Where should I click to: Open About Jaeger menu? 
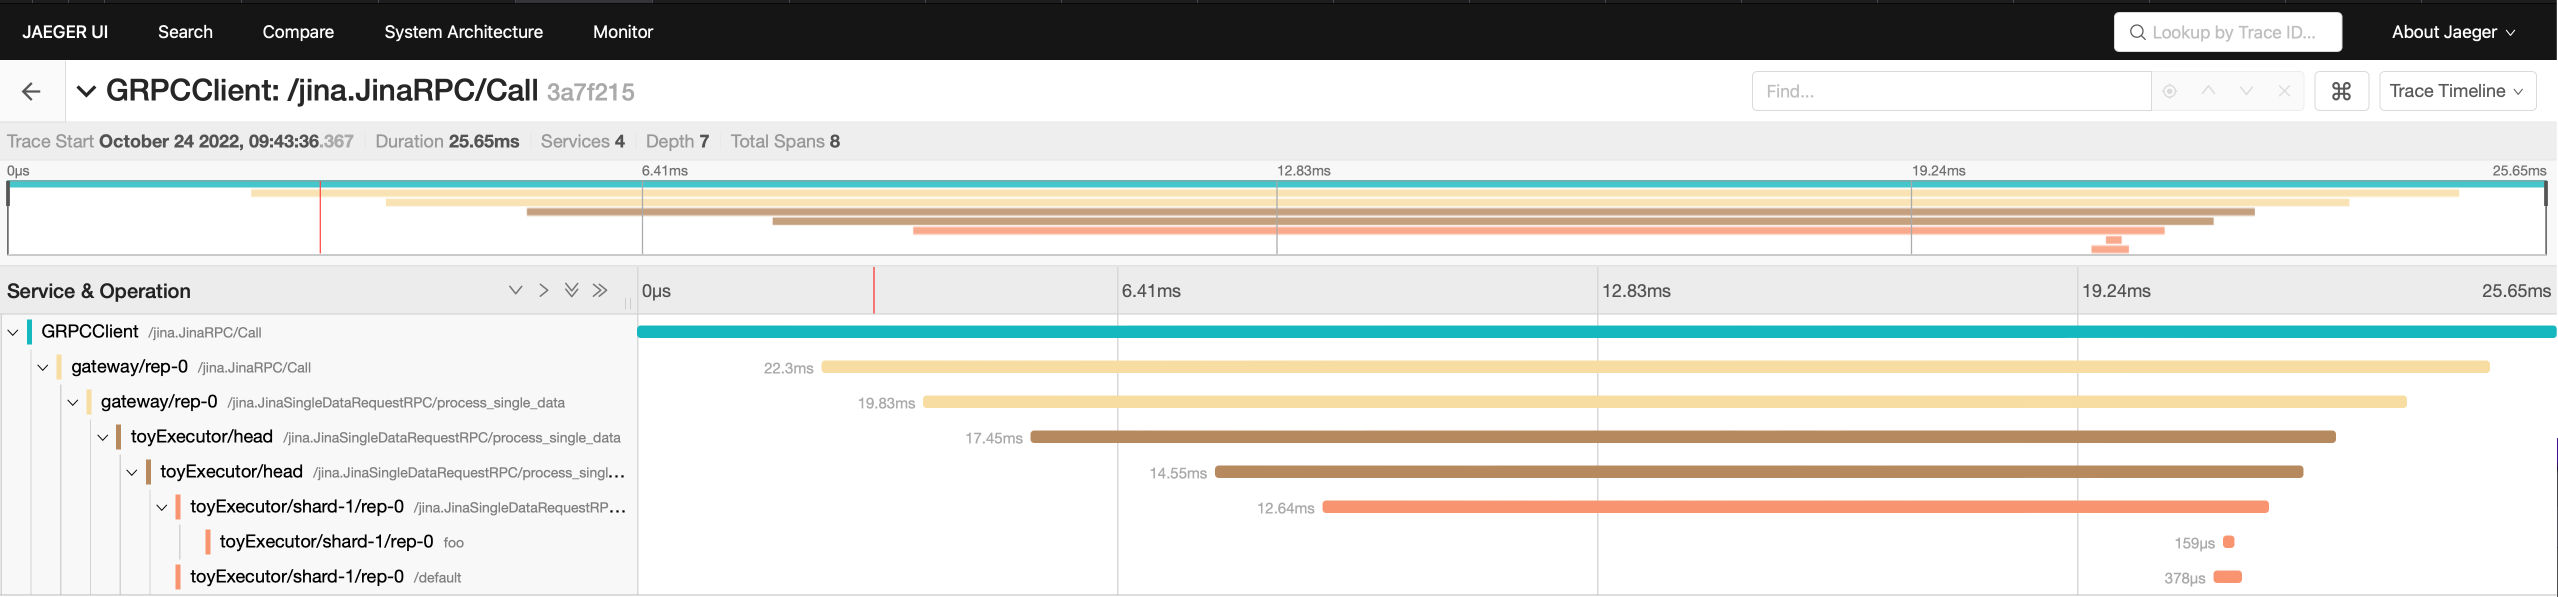[x=2452, y=32]
